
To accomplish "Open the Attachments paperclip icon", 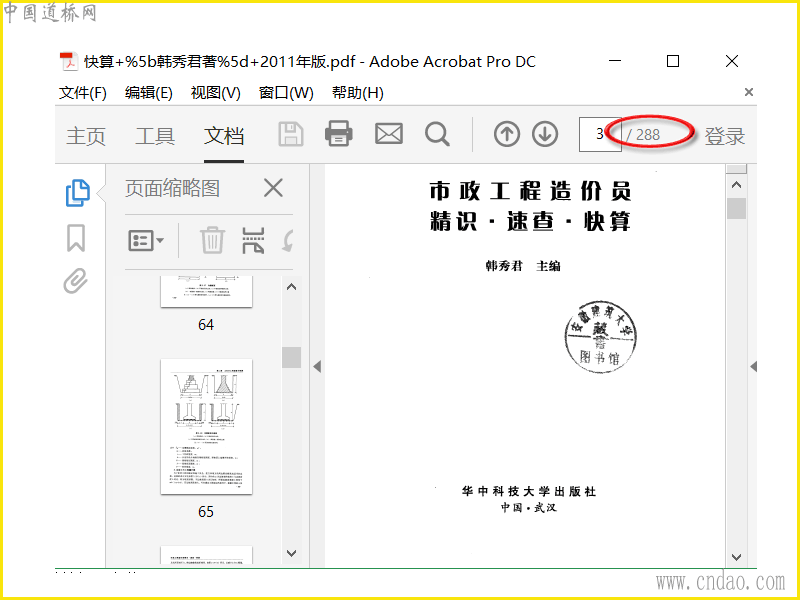I will click(76, 281).
